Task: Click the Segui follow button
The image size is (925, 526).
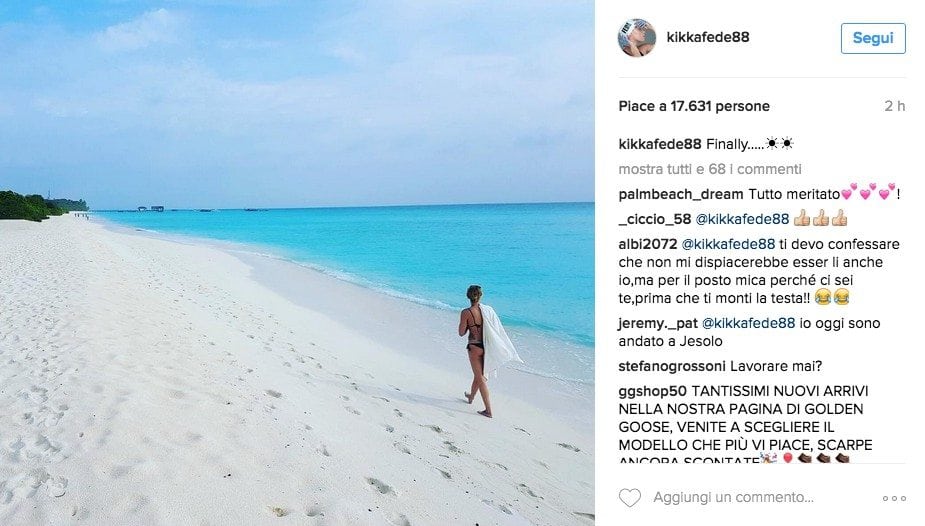Action: [873, 38]
